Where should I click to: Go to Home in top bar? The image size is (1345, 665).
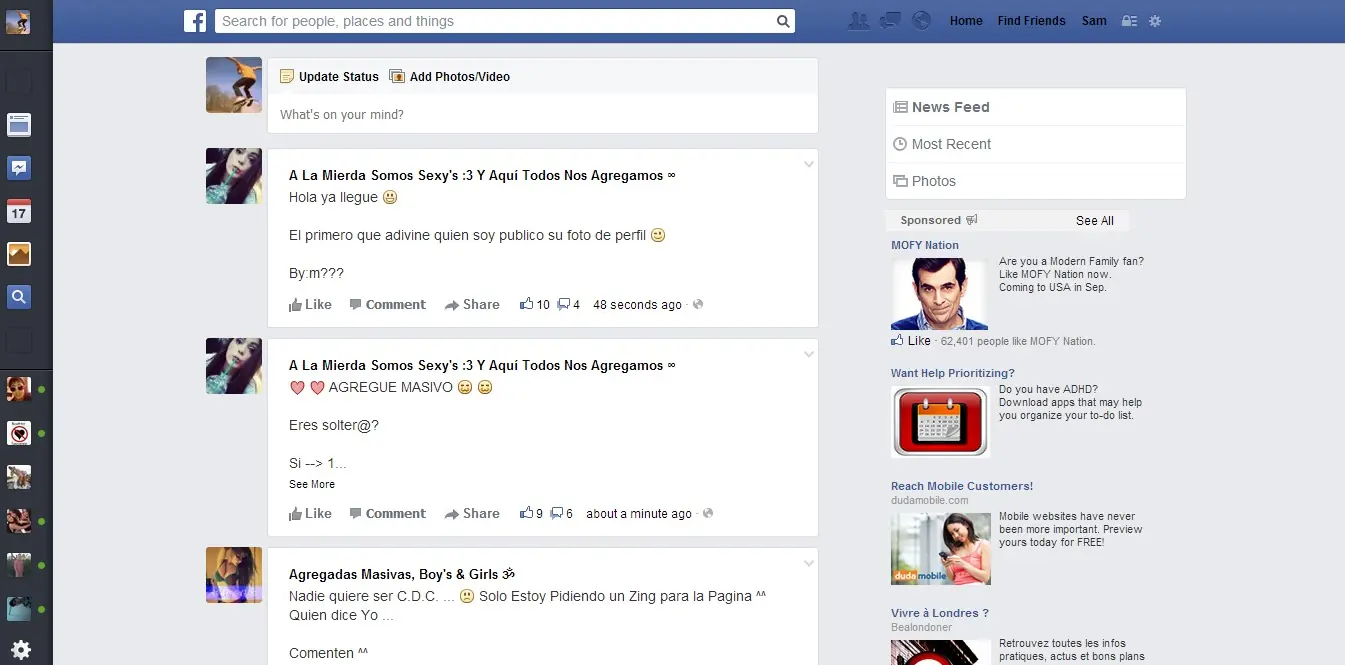pyautogui.click(x=966, y=21)
